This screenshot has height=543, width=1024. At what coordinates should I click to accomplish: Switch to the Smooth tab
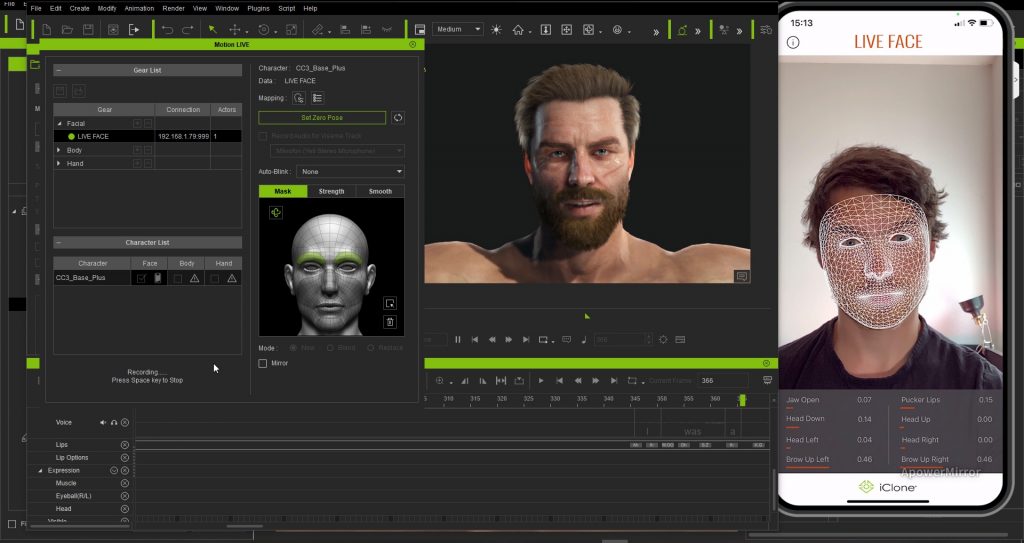point(380,191)
